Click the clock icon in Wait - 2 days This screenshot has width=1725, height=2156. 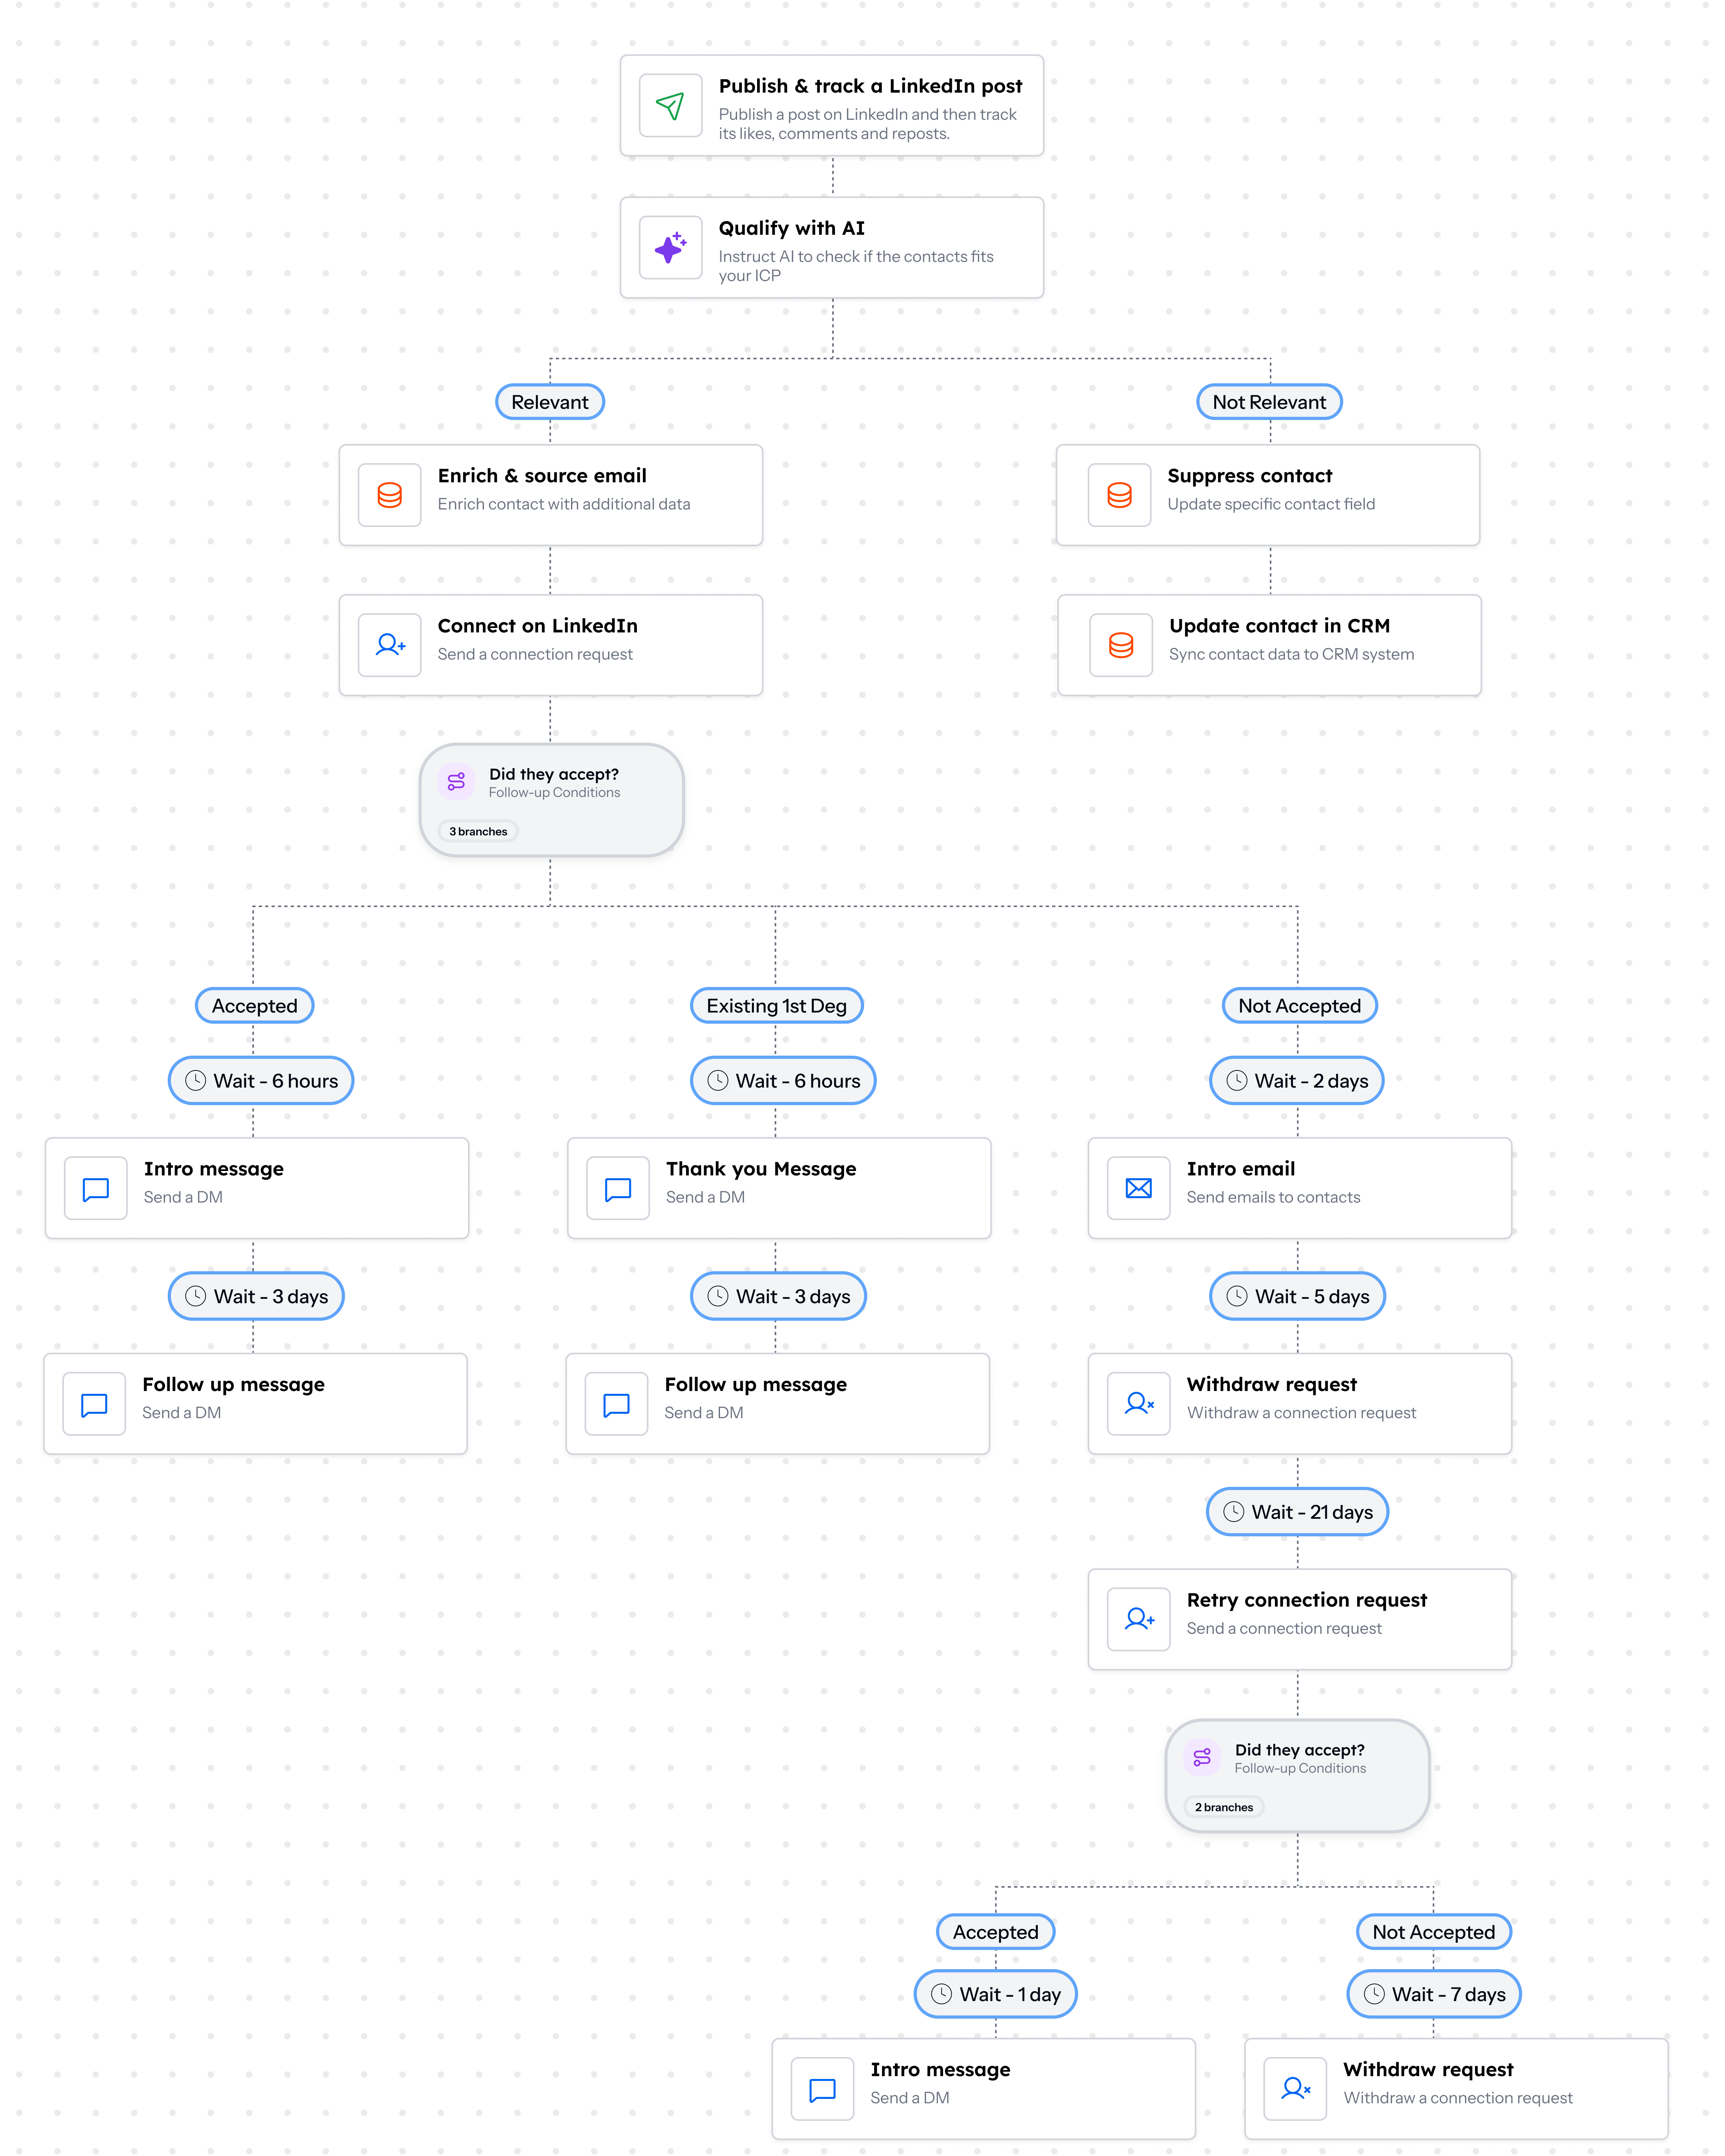click(x=1237, y=1081)
